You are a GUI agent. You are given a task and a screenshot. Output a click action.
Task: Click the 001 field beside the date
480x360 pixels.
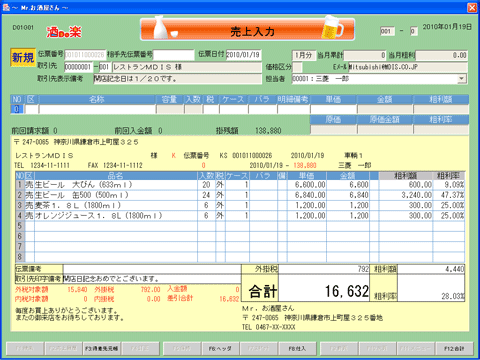pyautogui.click(x=387, y=31)
